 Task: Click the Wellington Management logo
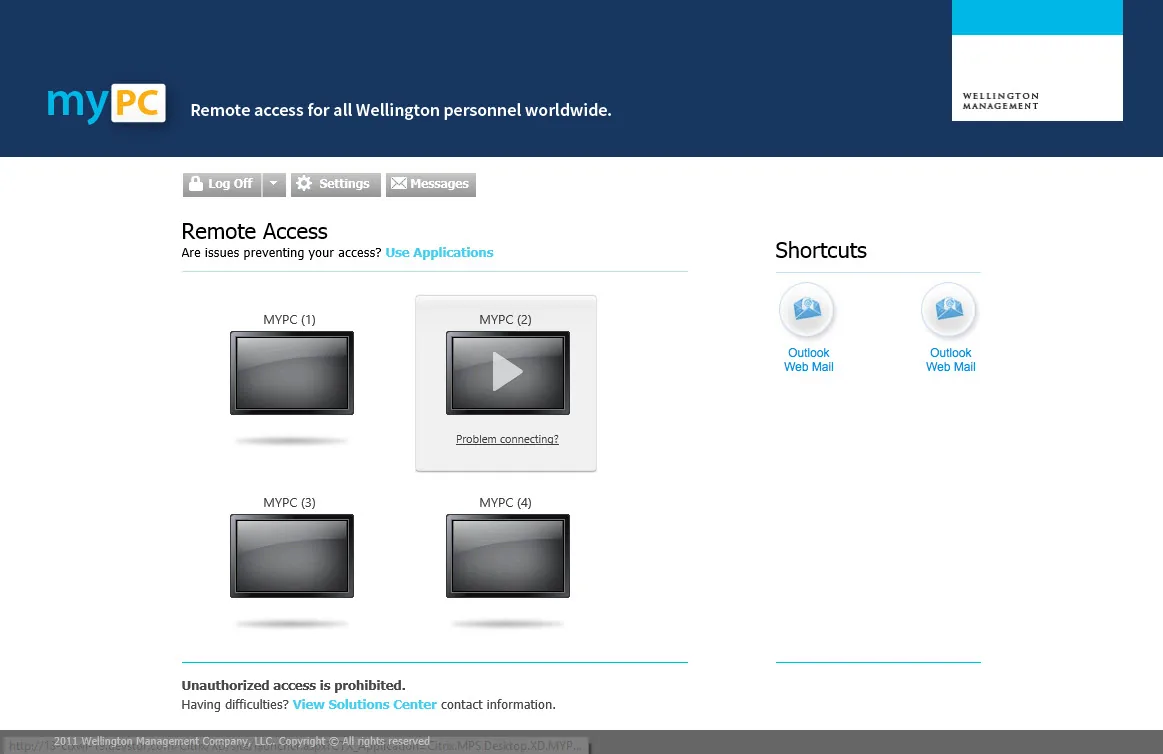tap(1037, 61)
